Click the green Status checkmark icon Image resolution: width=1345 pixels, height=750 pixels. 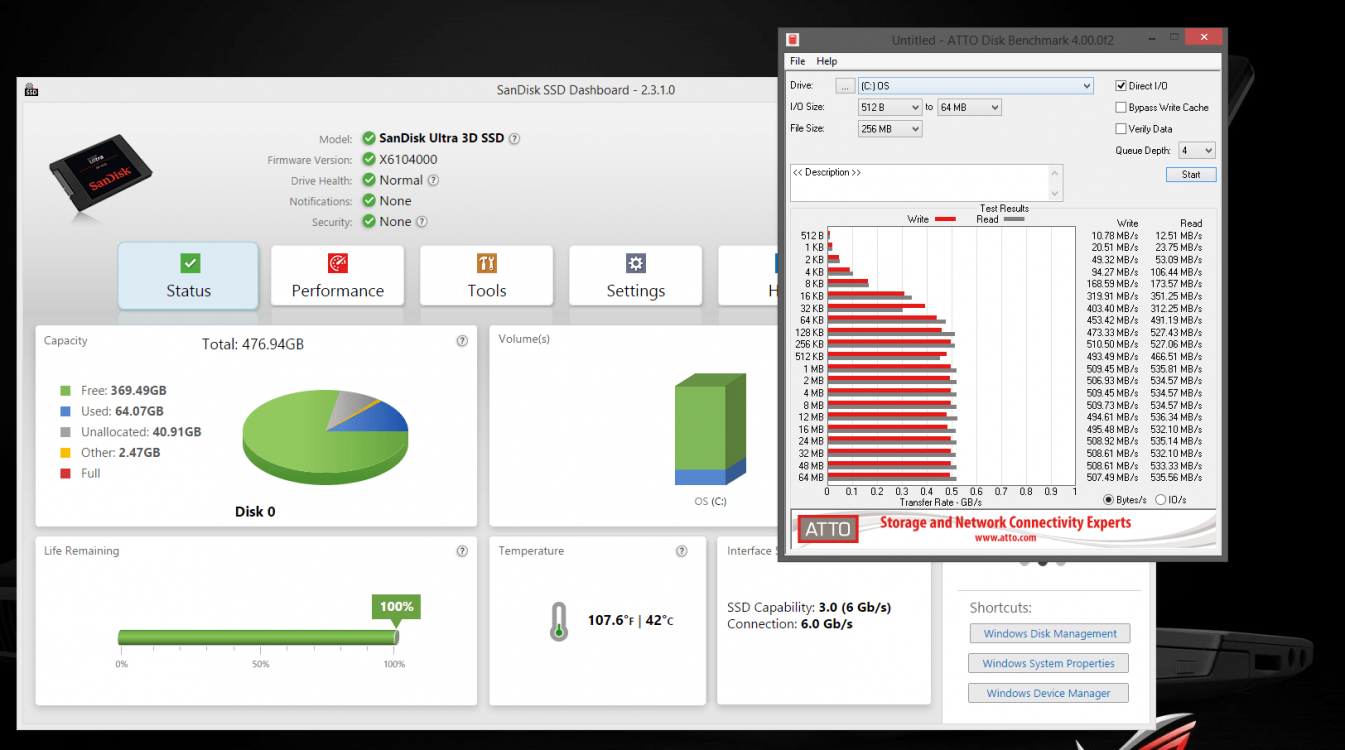(x=190, y=263)
